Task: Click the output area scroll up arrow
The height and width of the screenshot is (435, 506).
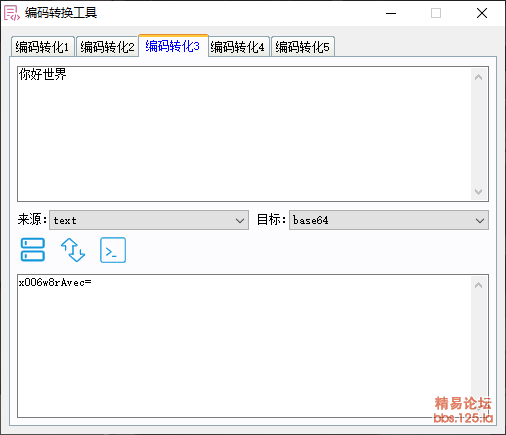Action: 479,285
